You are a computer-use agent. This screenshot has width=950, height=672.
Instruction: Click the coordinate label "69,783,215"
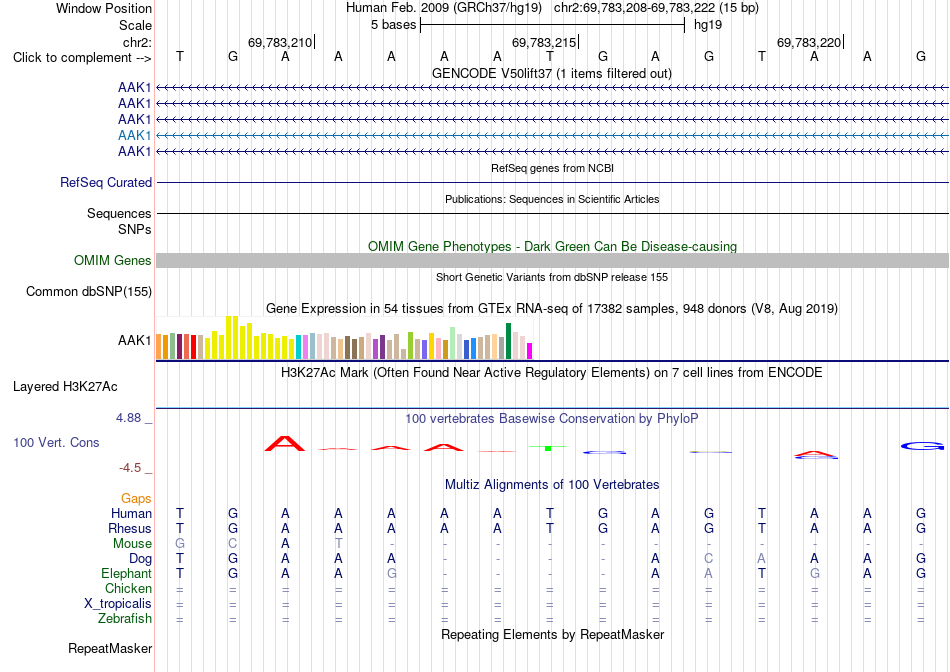[x=544, y=42]
